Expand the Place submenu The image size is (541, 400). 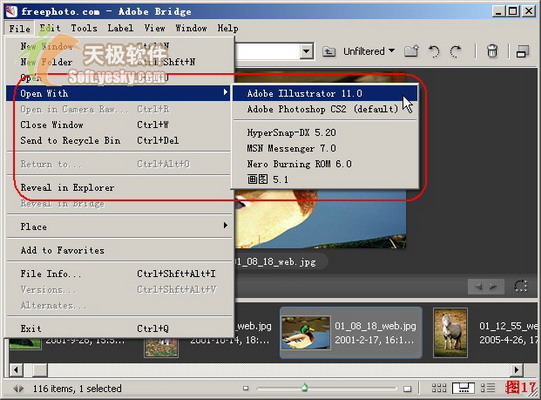118,227
